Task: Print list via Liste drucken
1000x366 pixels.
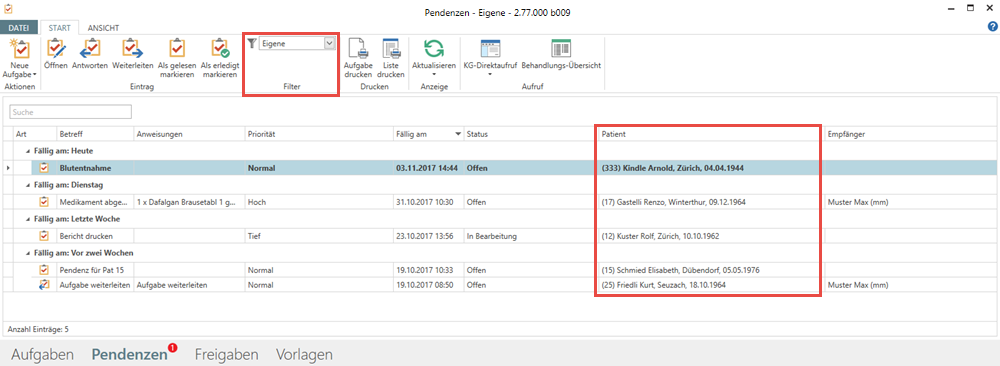Action: pos(390,58)
